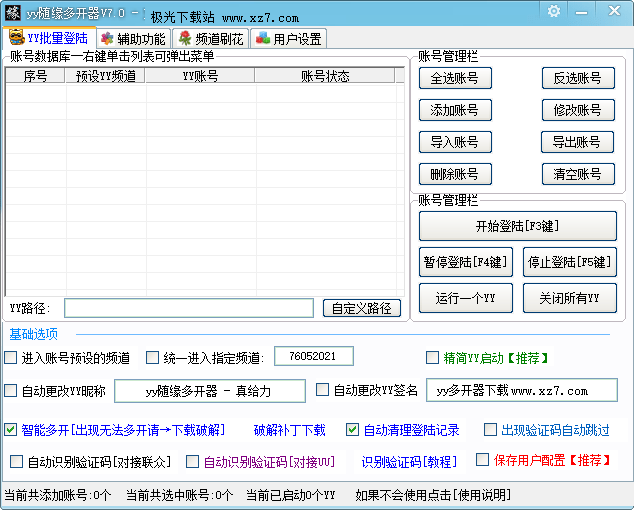Click the YY账号 column header

coord(200,76)
